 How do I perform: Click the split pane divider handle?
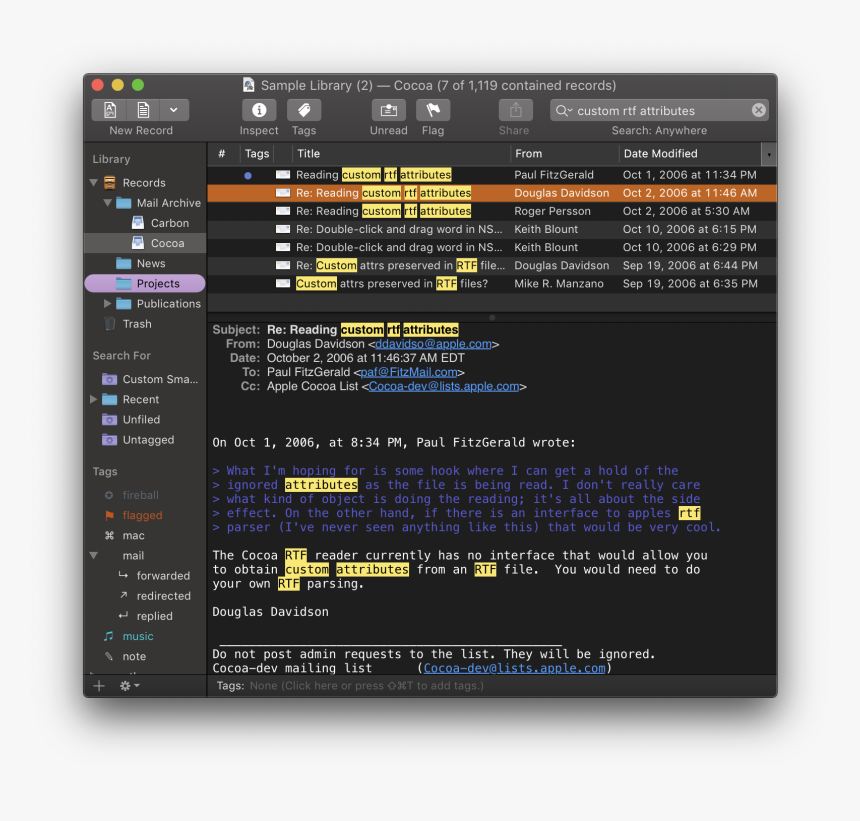[x=492, y=318]
